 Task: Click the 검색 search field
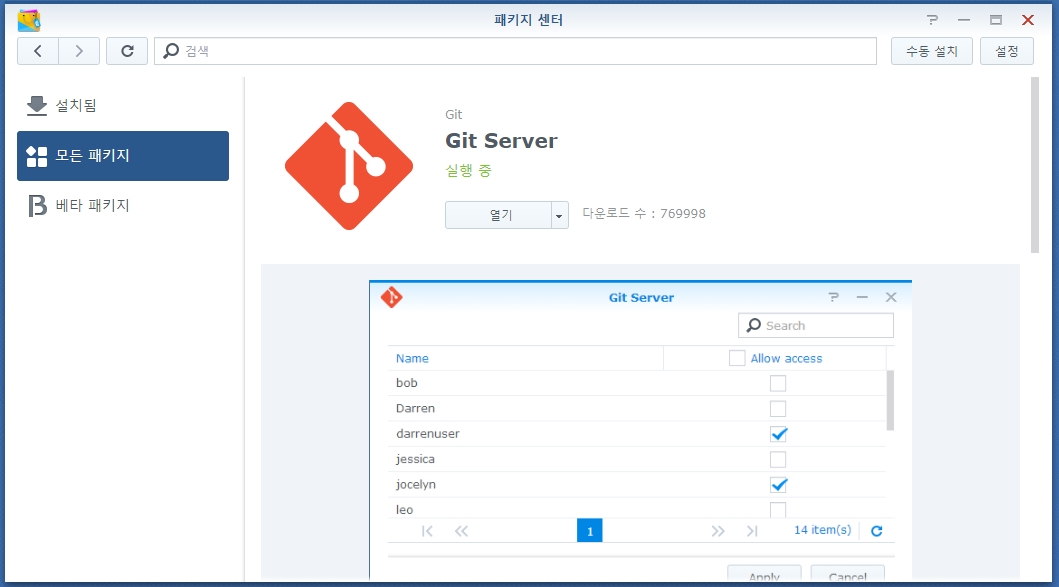tap(515, 51)
